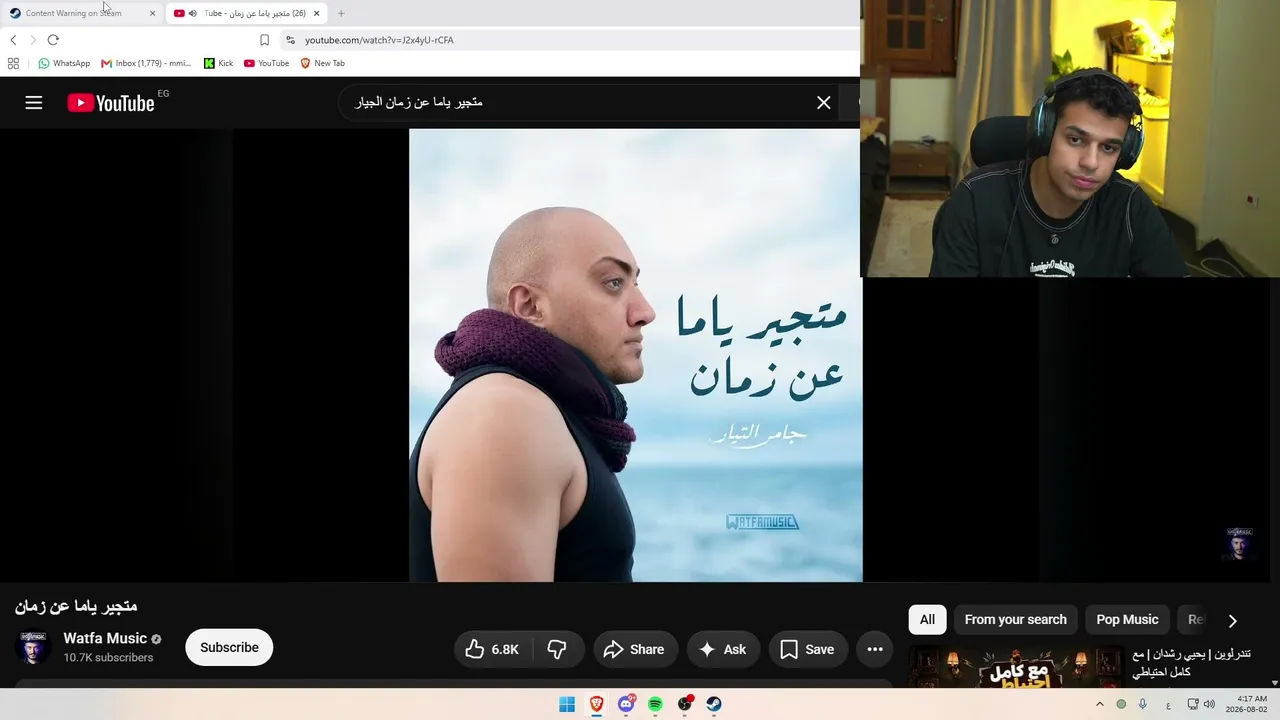
Task: Click the green circle tray icon
Action: (1121, 704)
